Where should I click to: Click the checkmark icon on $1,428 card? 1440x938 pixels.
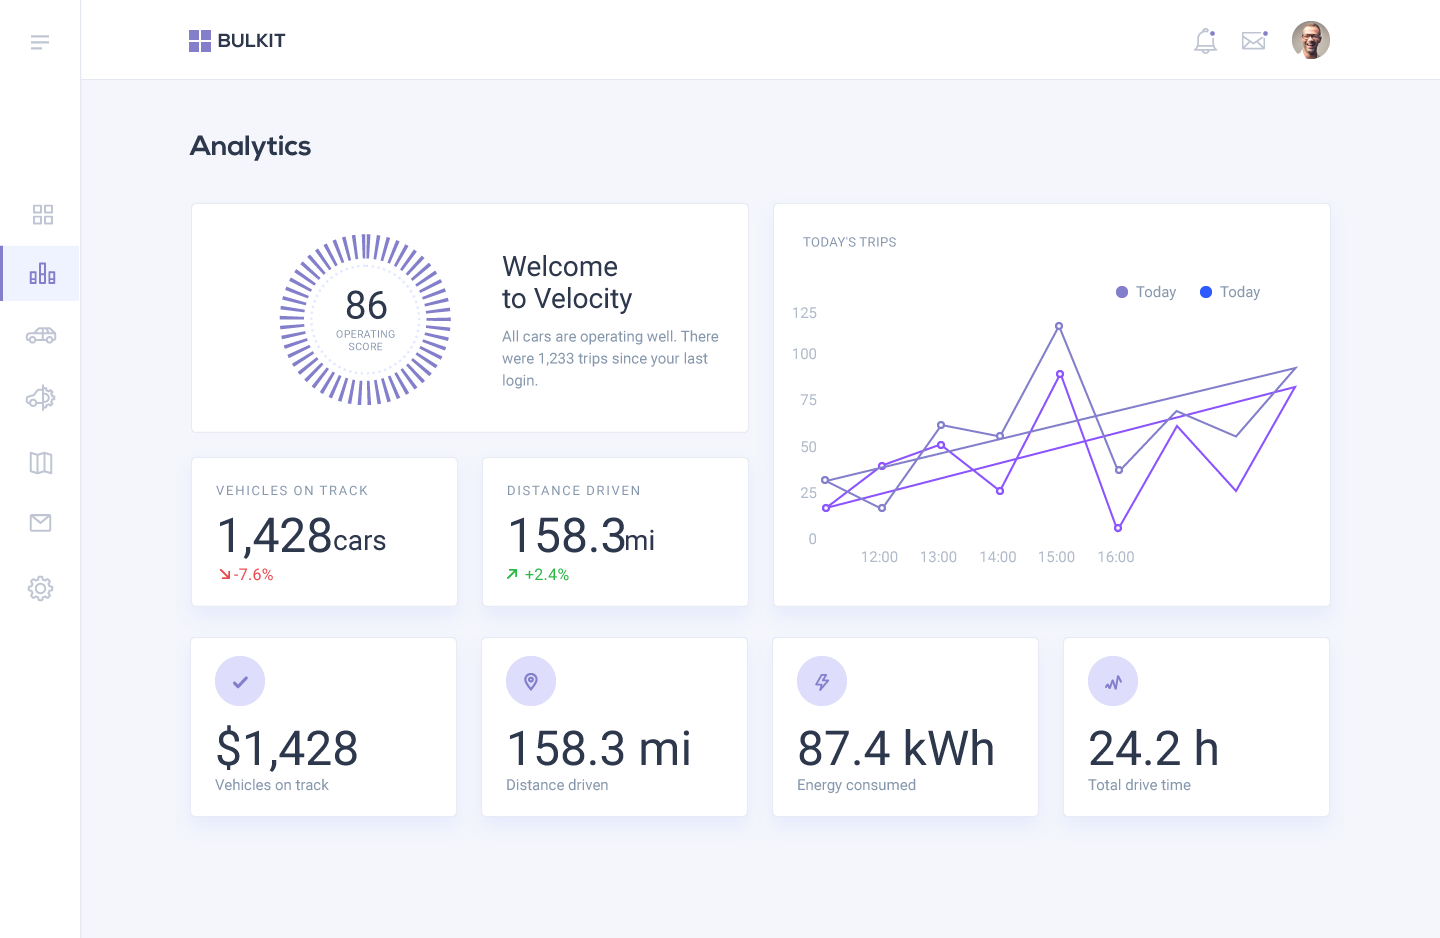click(x=240, y=682)
